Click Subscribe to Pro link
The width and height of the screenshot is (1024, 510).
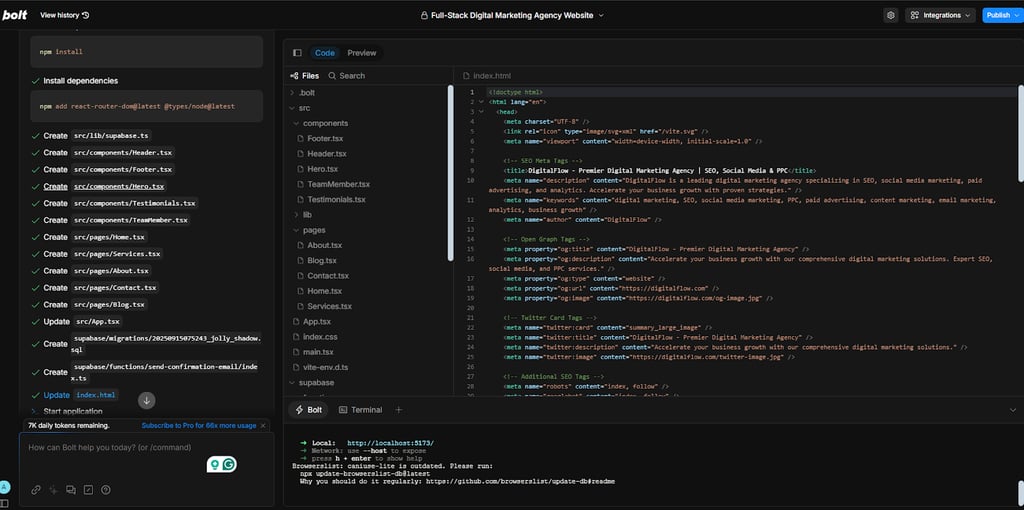[x=199, y=426]
